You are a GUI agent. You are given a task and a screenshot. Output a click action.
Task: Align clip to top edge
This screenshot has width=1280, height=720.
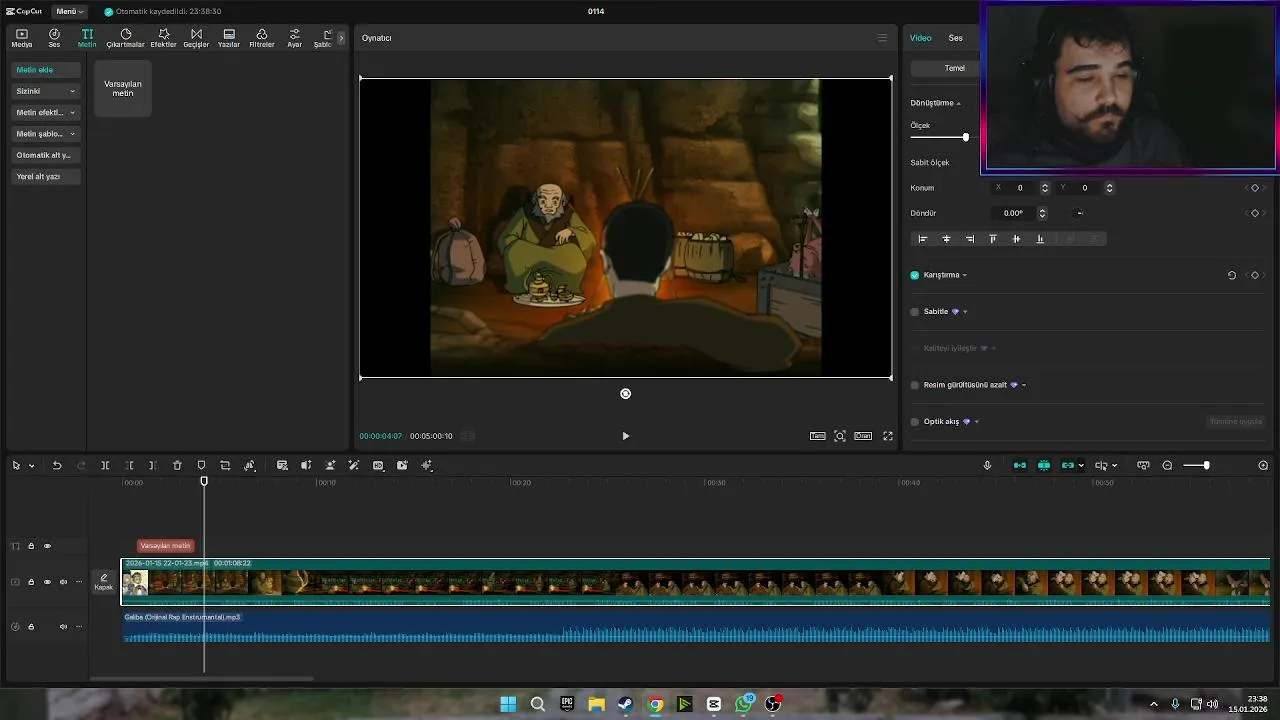pos(993,239)
